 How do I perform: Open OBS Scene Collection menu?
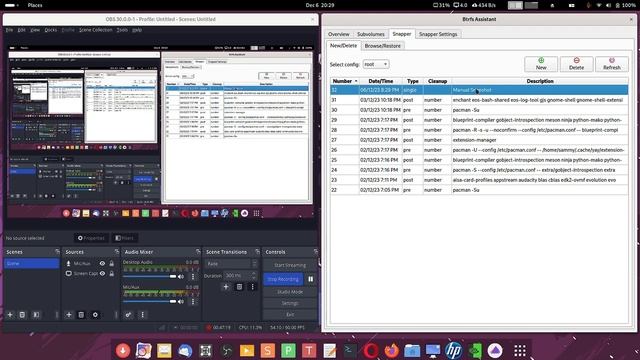96,30
